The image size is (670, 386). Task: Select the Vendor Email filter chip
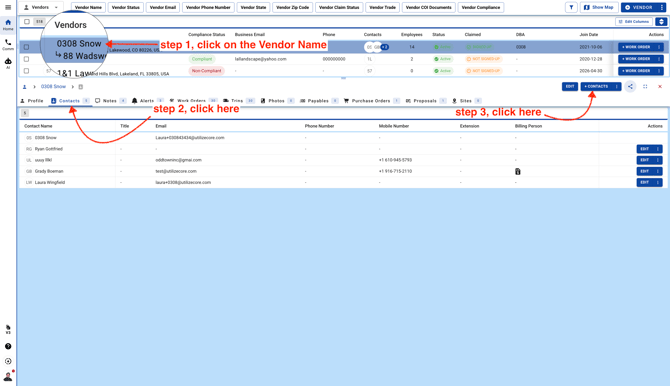(163, 7)
